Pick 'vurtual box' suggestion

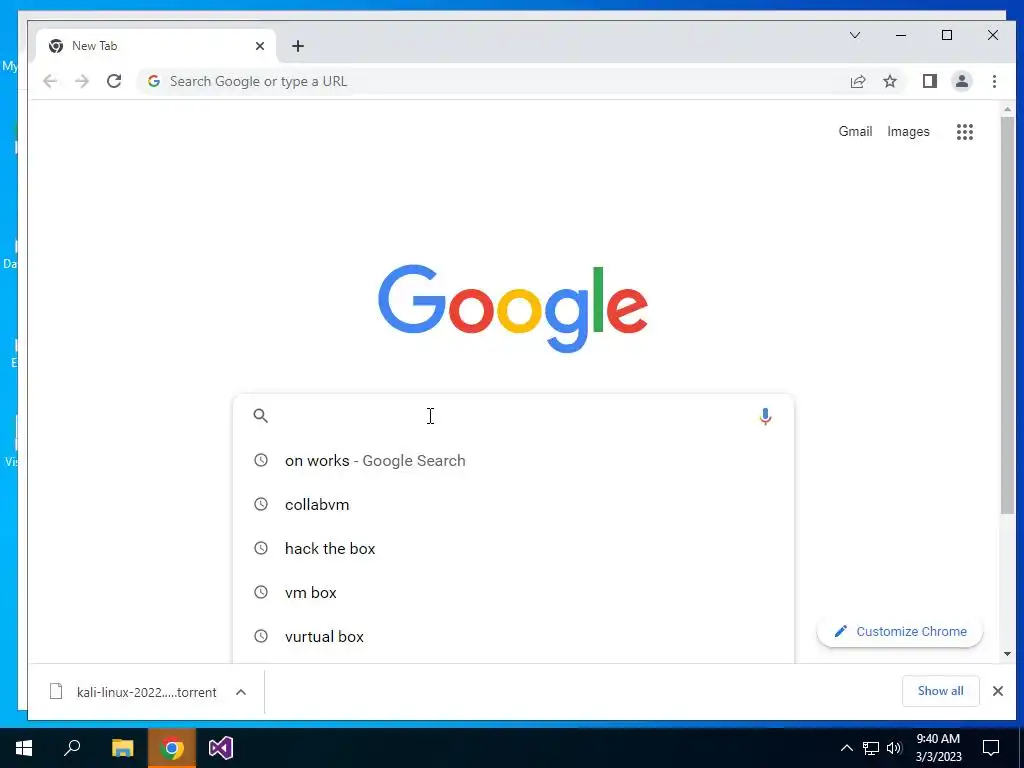513,636
